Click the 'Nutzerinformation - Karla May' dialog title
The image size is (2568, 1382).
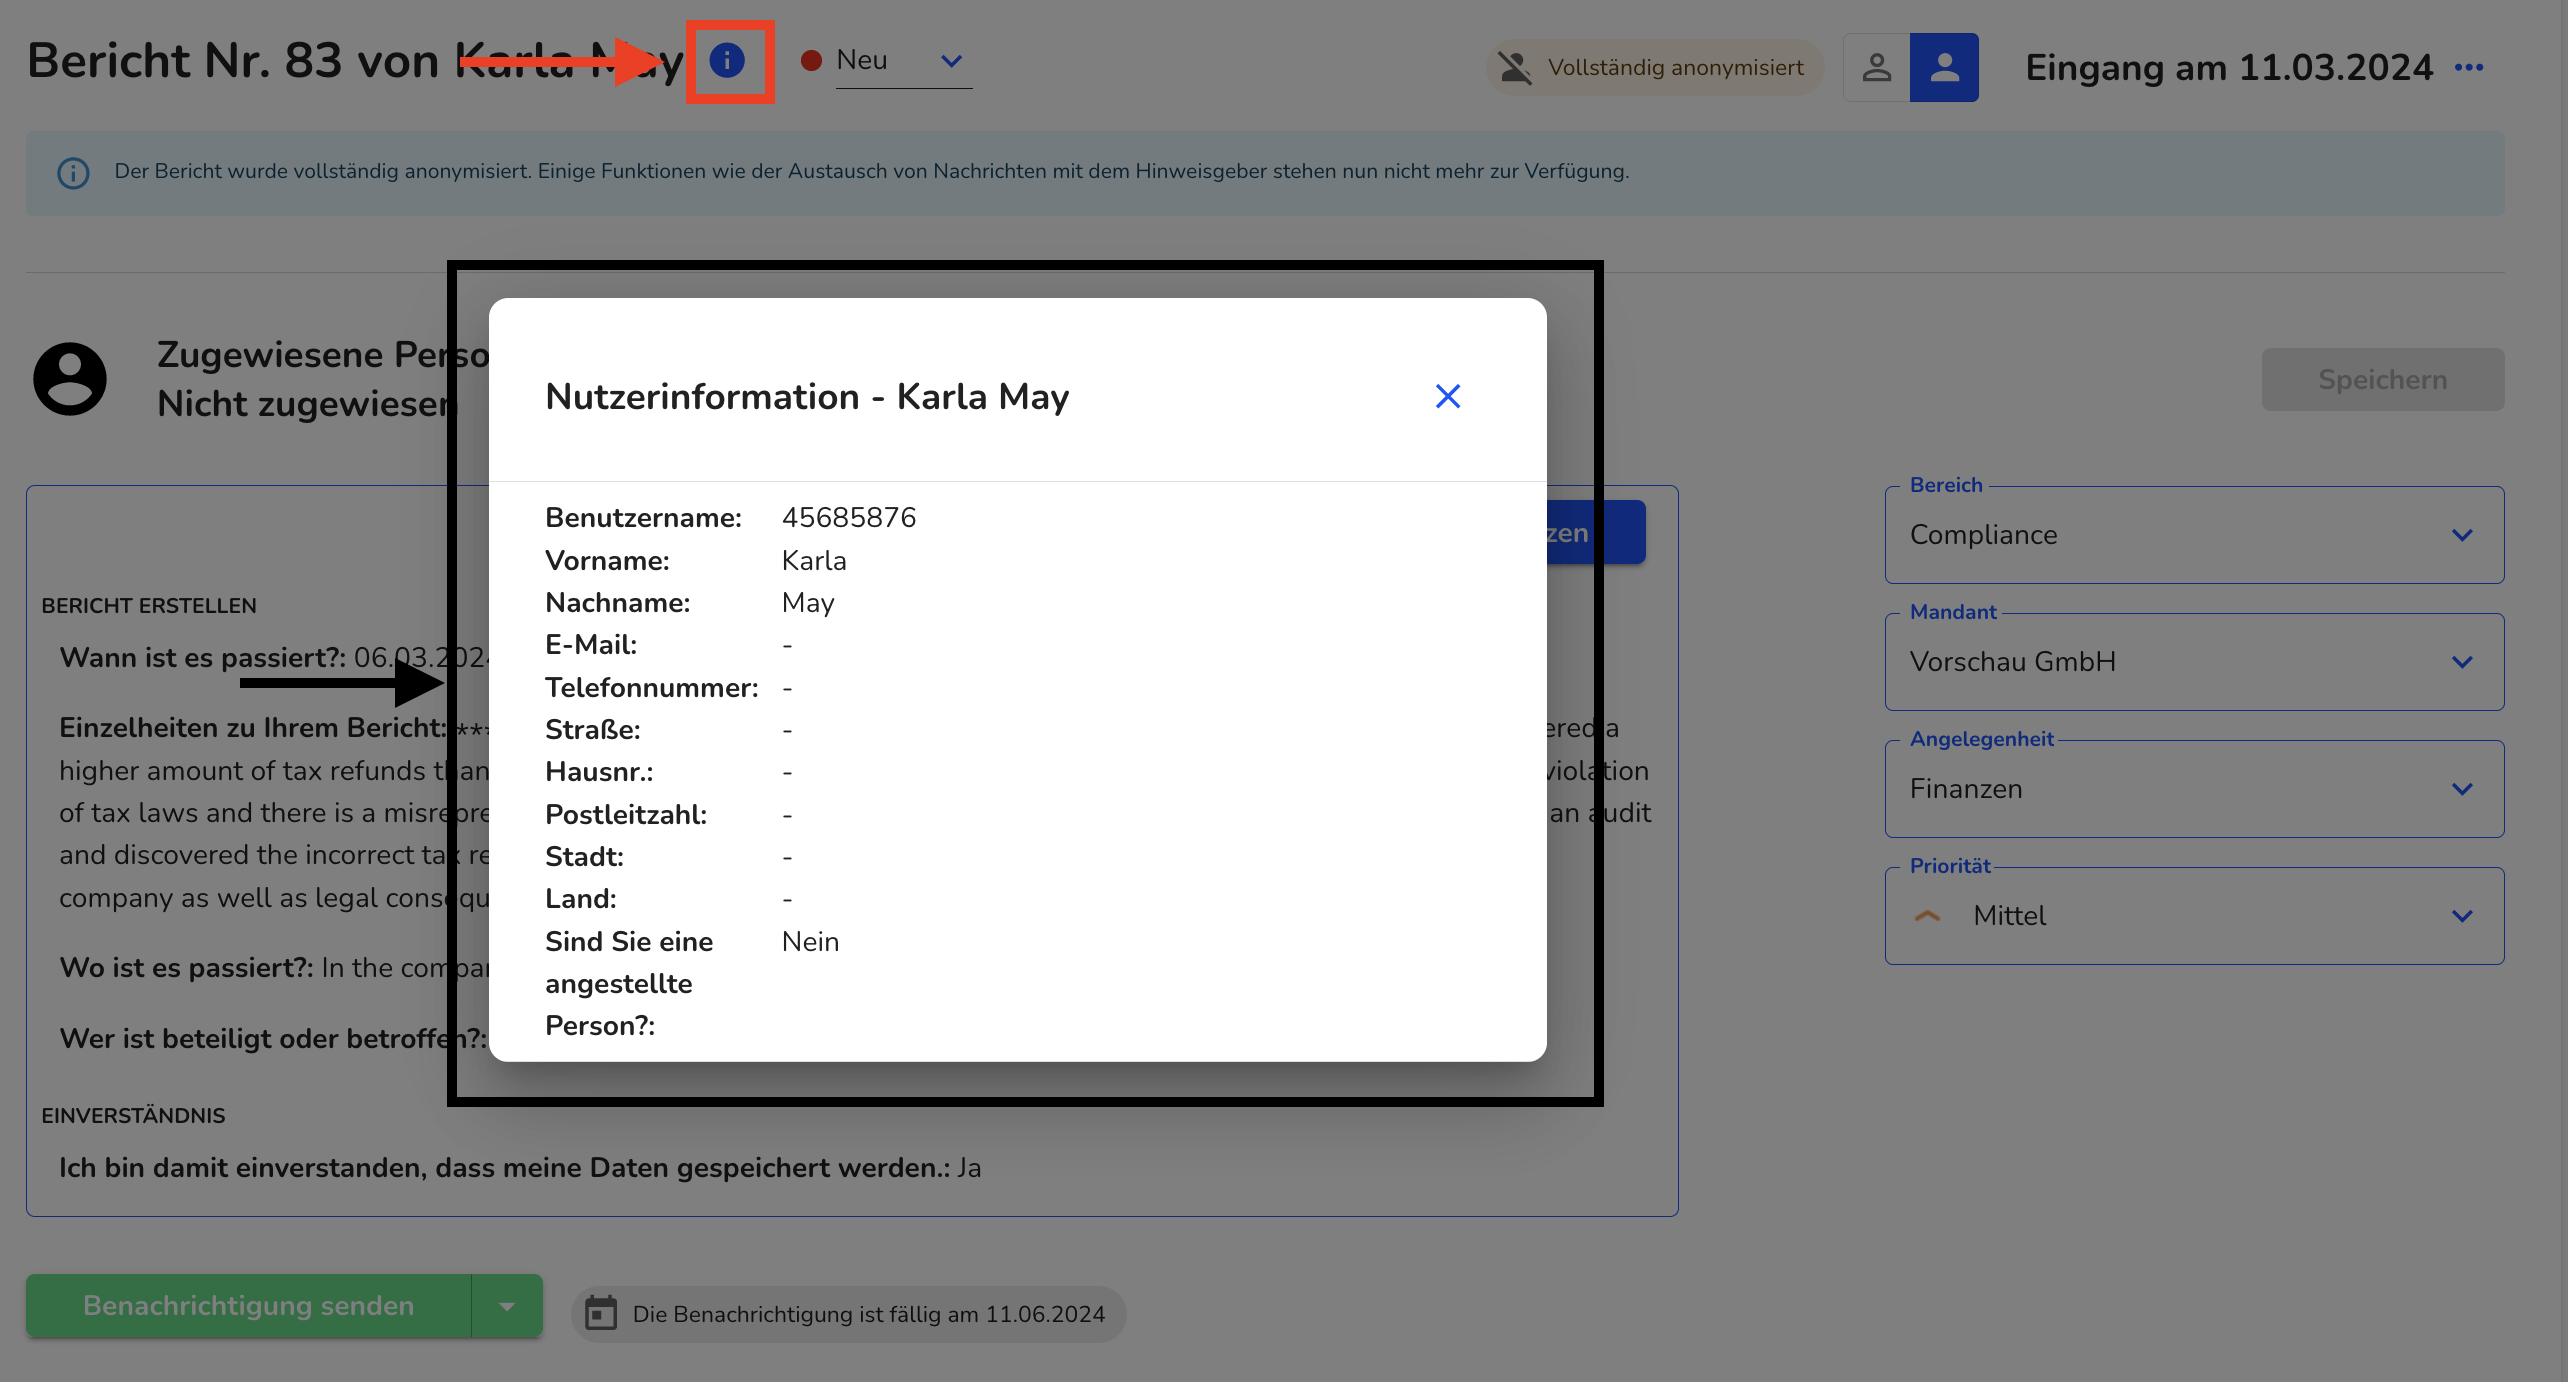pyautogui.click(x=807, y=397)
